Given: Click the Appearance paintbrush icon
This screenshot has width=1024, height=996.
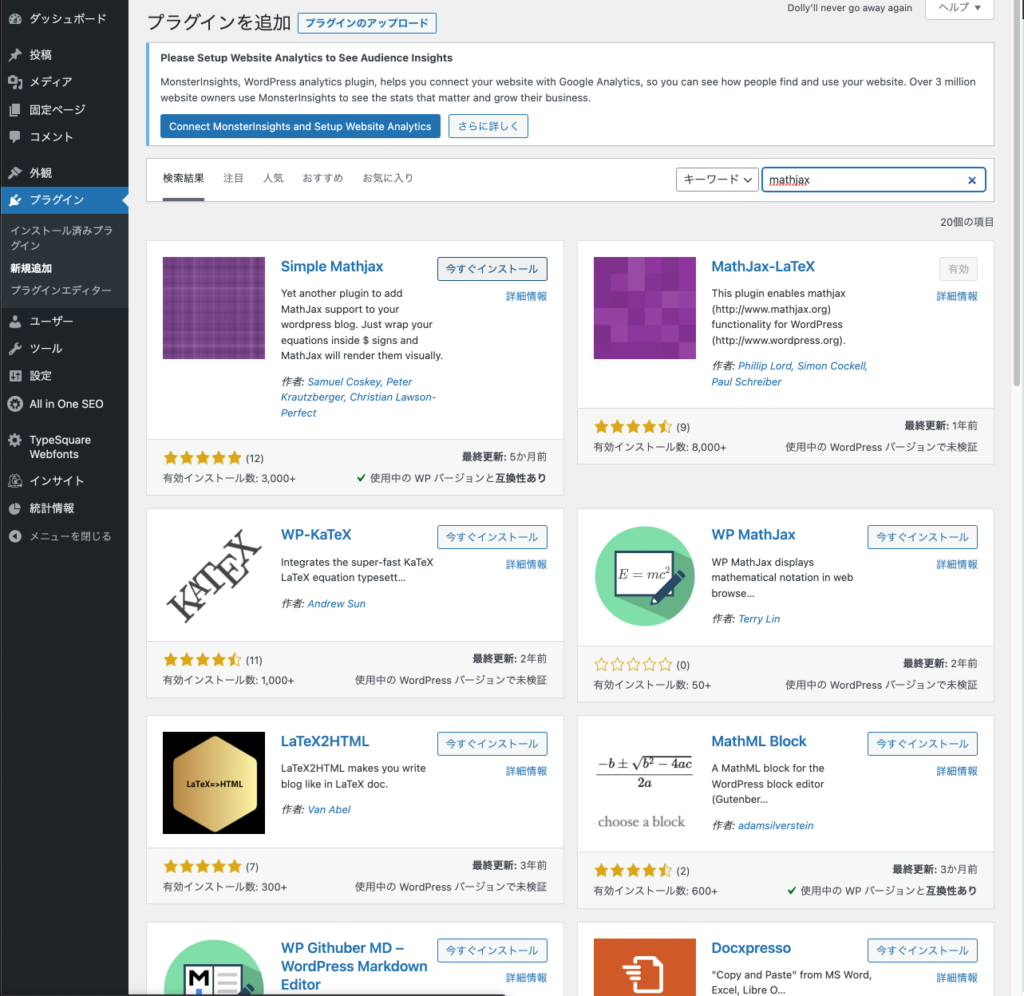Looking at the screenshot, I should (x=15, y=173).
